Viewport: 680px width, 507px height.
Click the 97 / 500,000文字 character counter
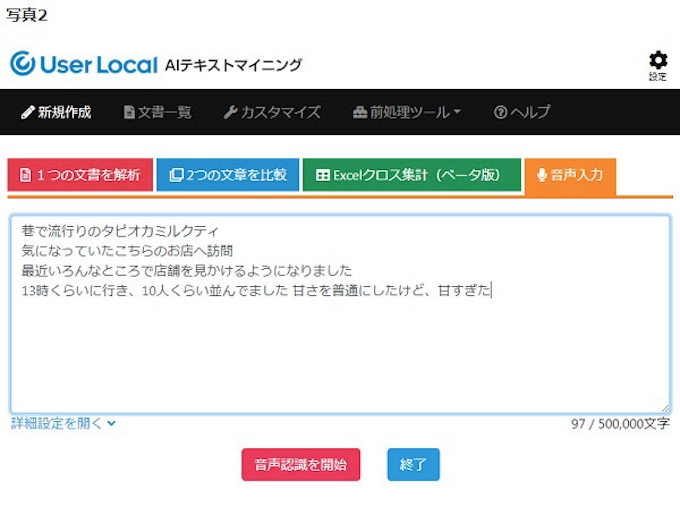pyautogui.click(x=620, y=424)
